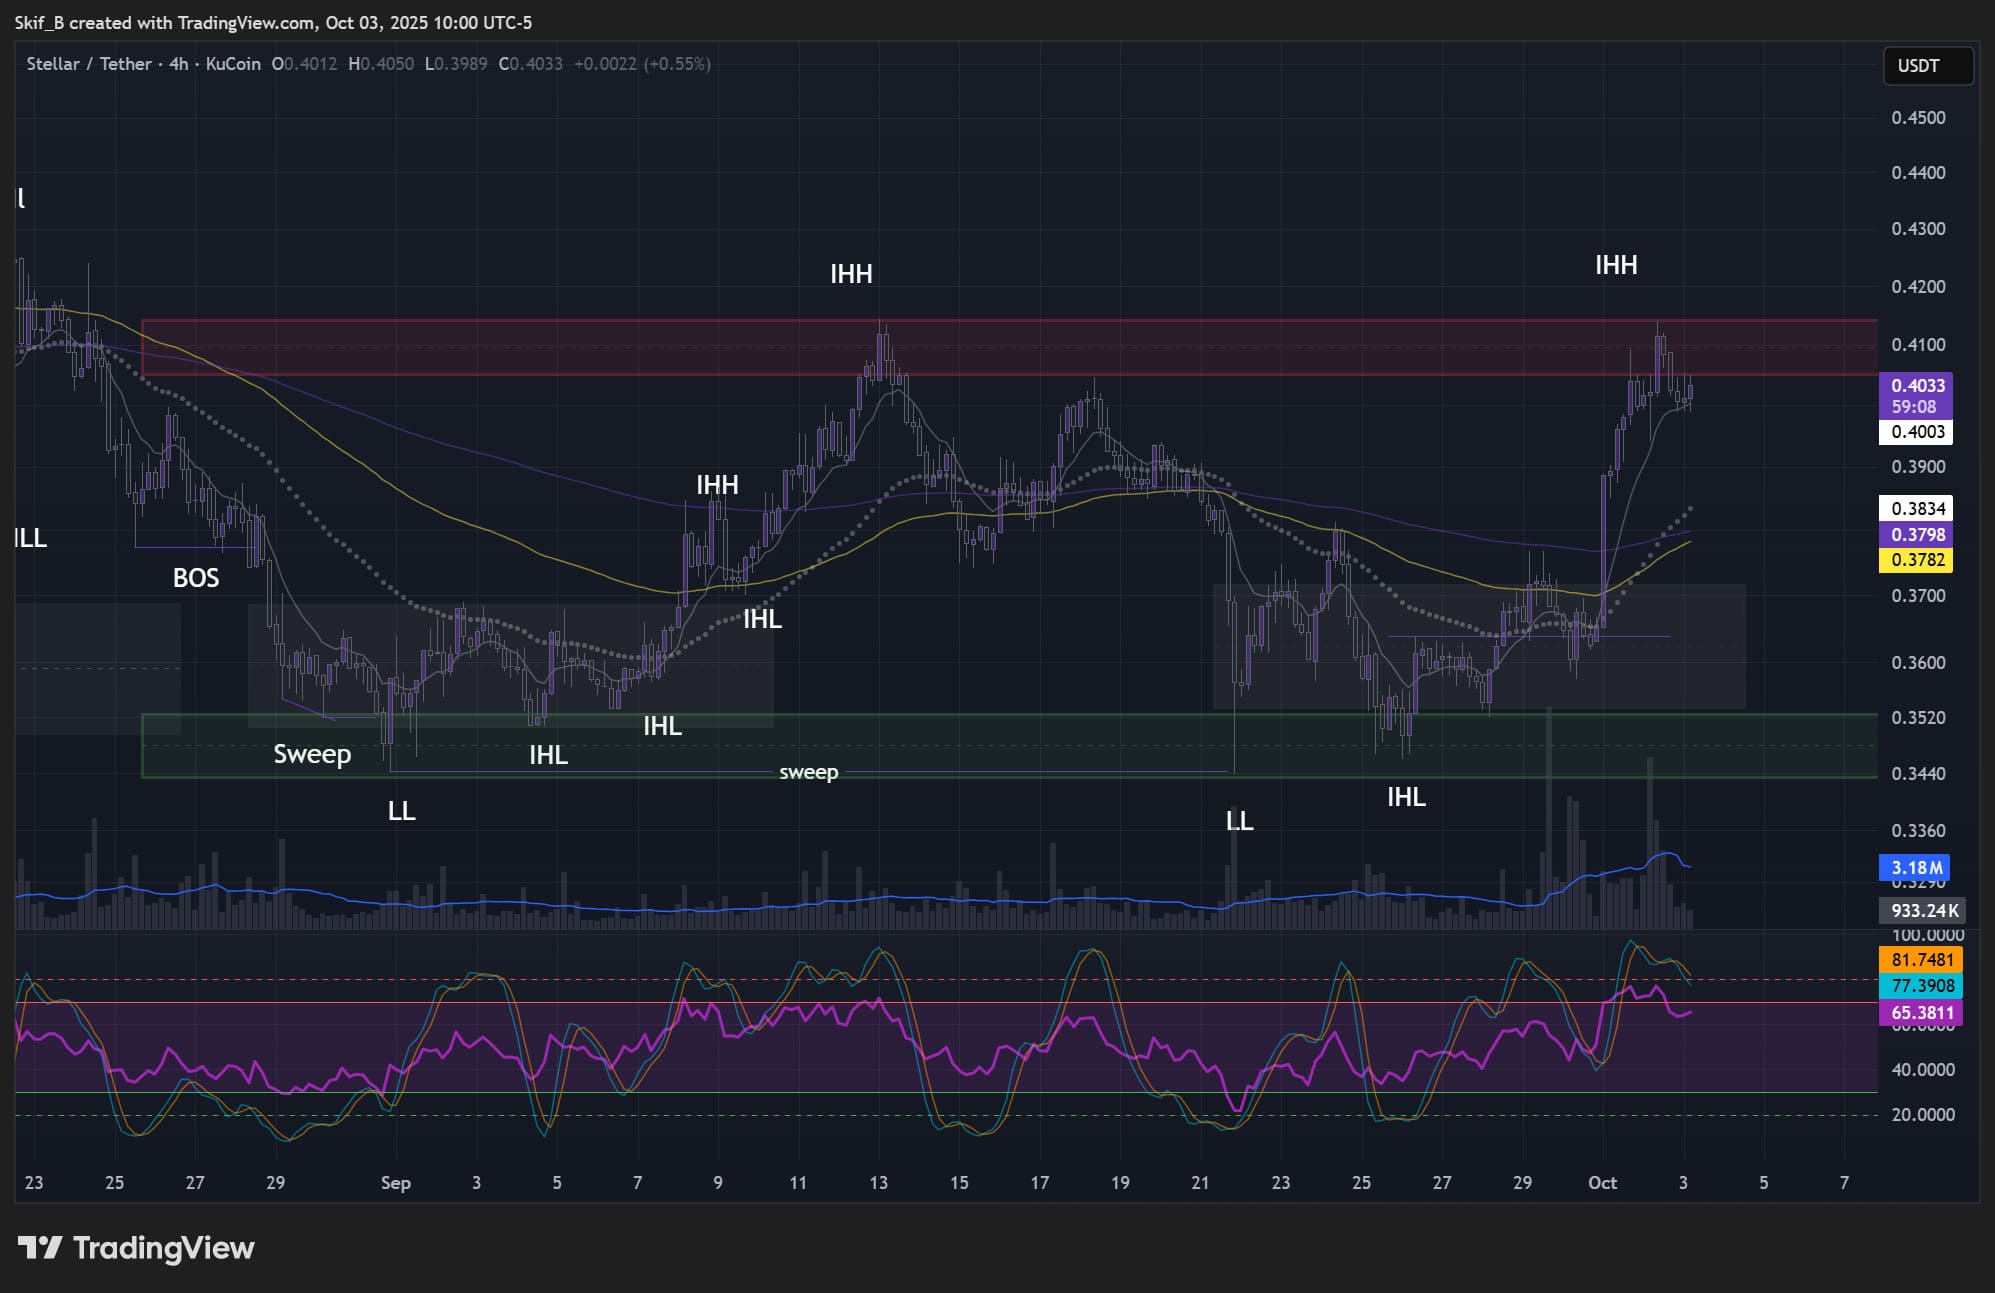This screenshot has height=1293, width=1995.
Task: Select the orange 81.7481 indicator value tag
Action: (x=1921, y=960)
